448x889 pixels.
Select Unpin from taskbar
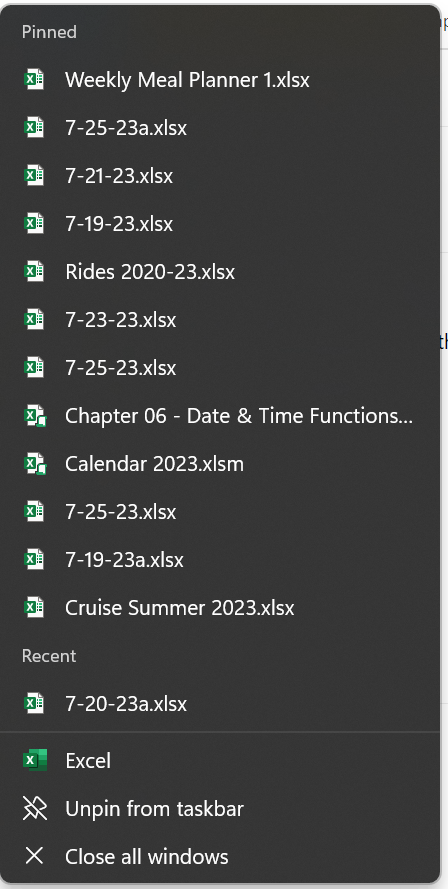(x=220, y=808)
